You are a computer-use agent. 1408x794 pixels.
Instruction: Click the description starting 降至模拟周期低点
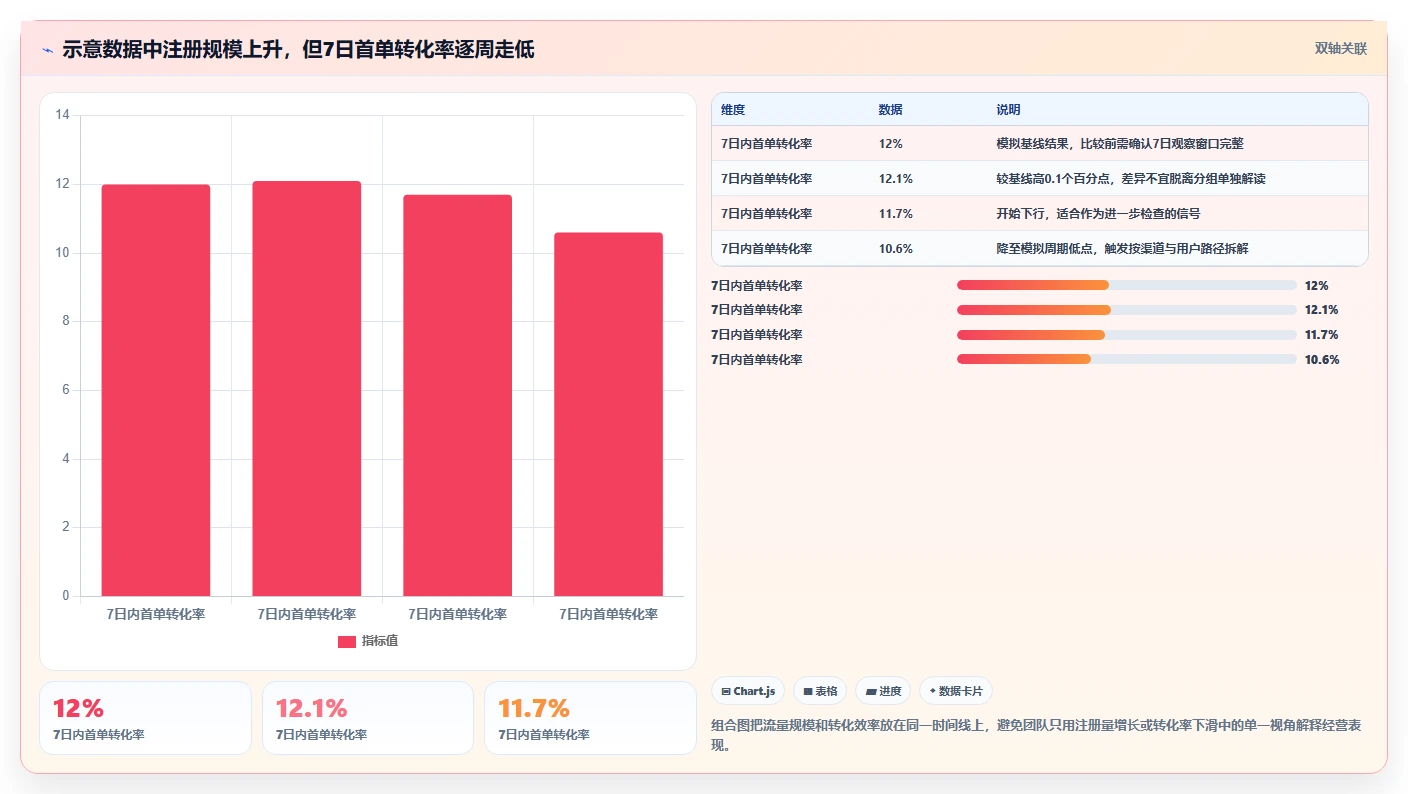[1122, 249]
